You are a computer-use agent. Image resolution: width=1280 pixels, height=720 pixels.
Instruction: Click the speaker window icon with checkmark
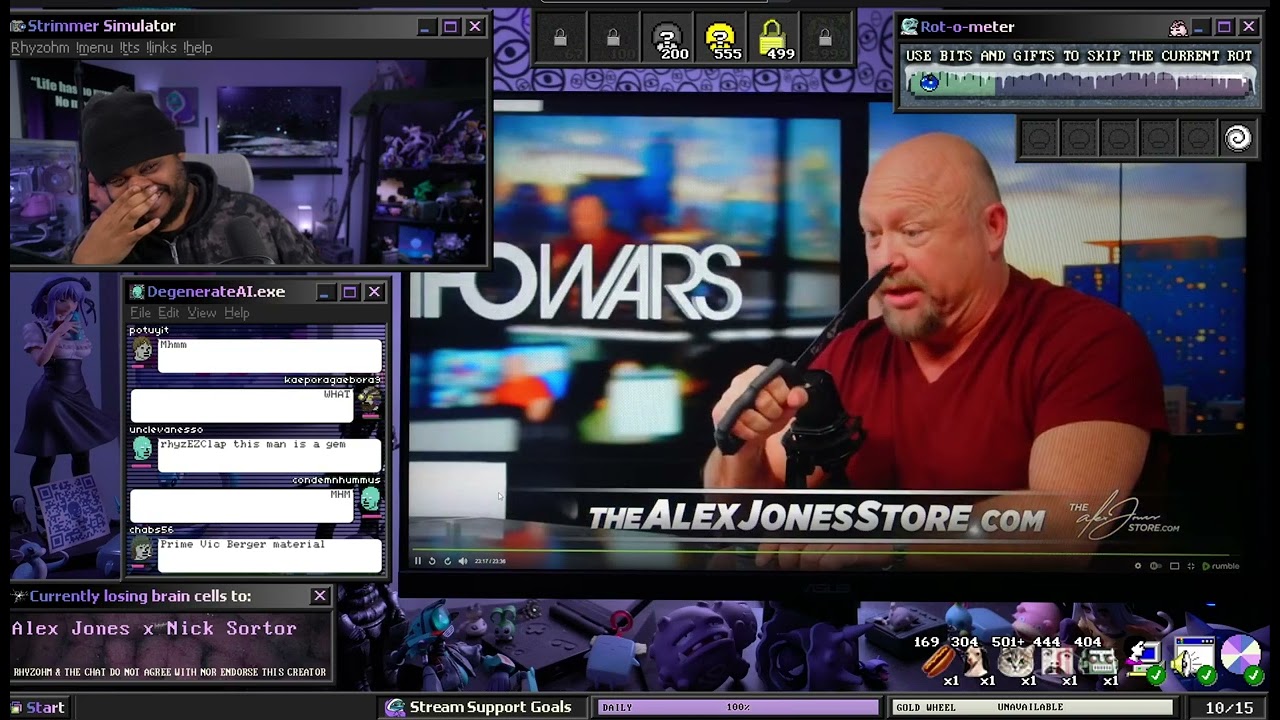coord(1194,661)
